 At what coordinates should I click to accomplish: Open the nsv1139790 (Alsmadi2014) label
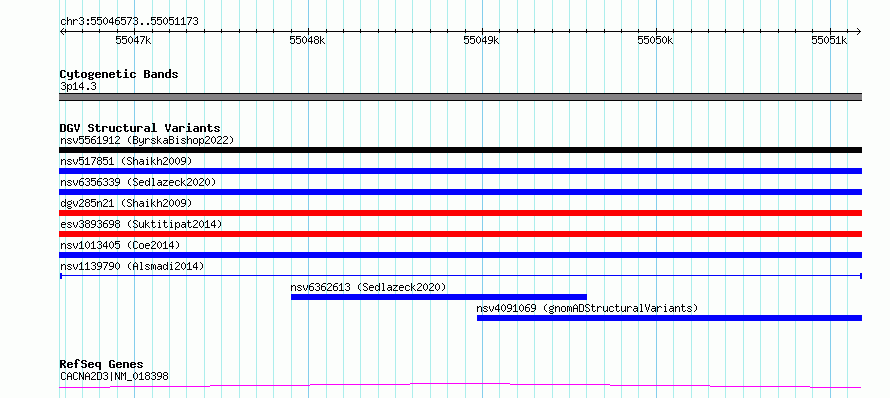(132, 266)
